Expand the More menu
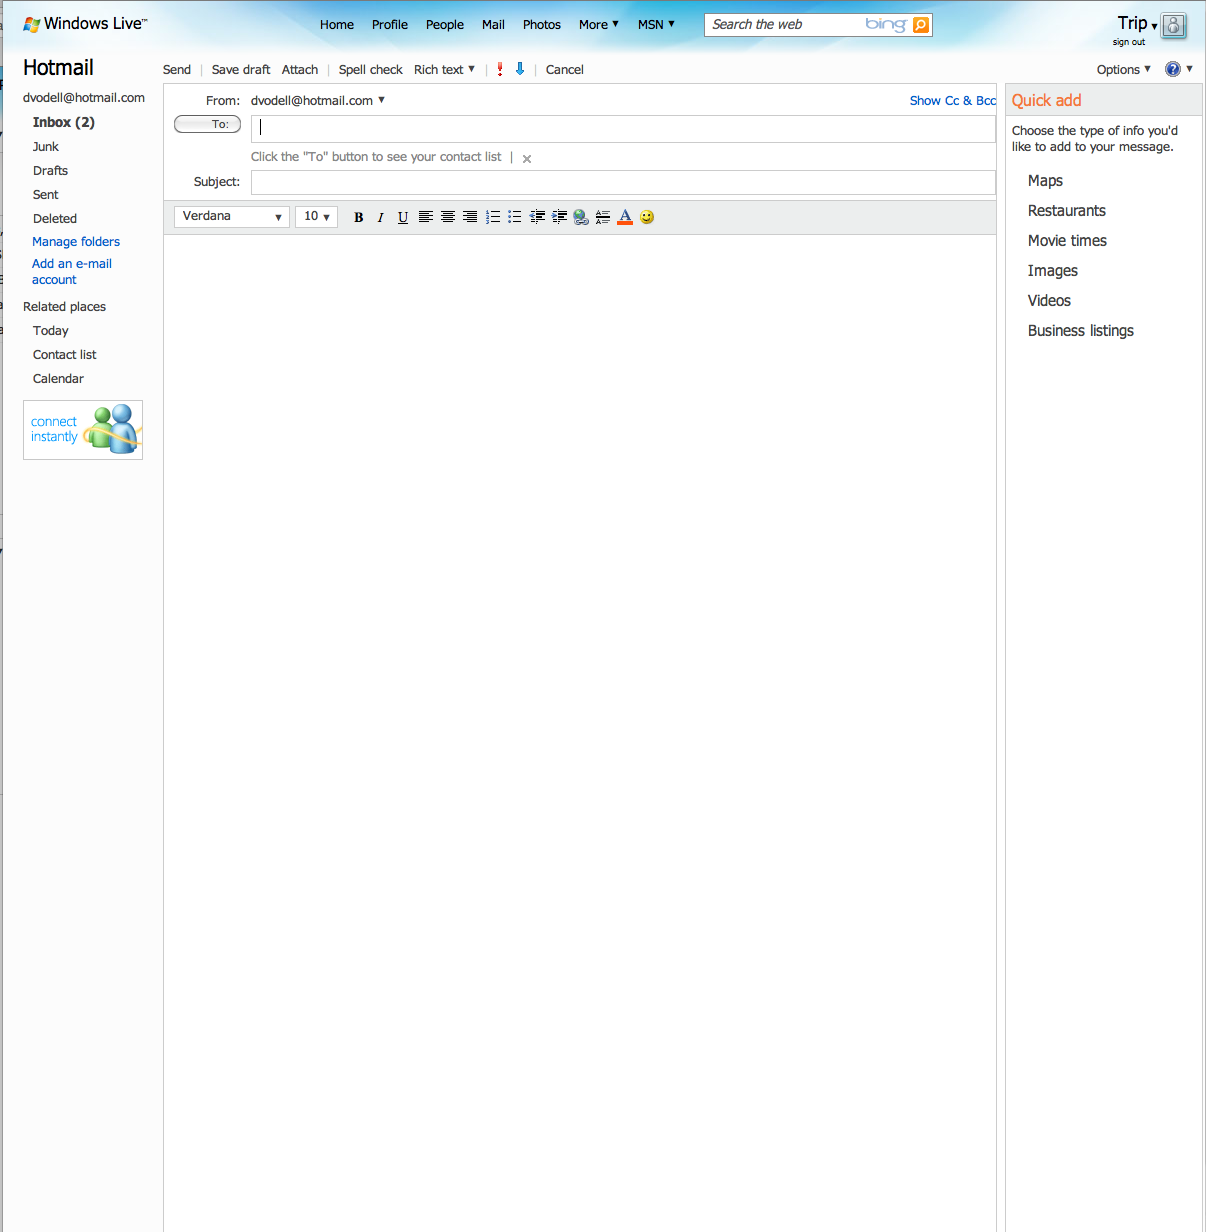The image size is (1206, 1232). [599, 24]
